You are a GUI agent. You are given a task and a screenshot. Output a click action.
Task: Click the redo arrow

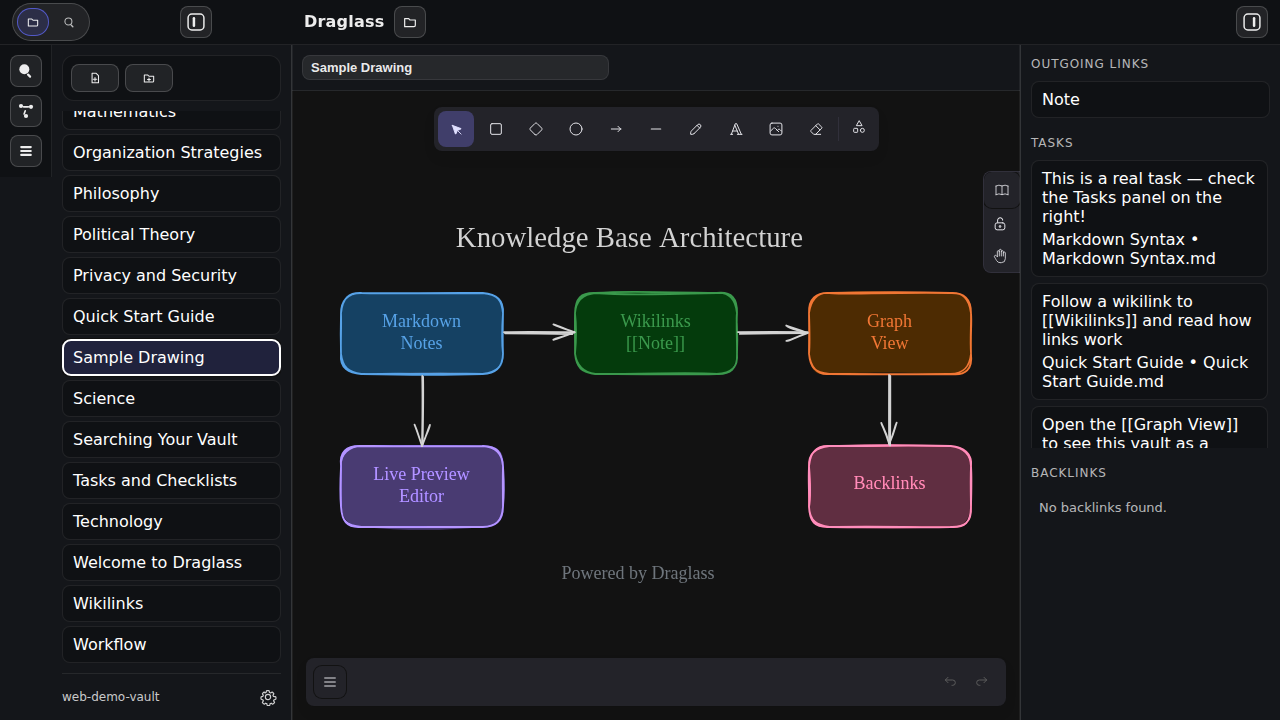(x=982, y=682)
